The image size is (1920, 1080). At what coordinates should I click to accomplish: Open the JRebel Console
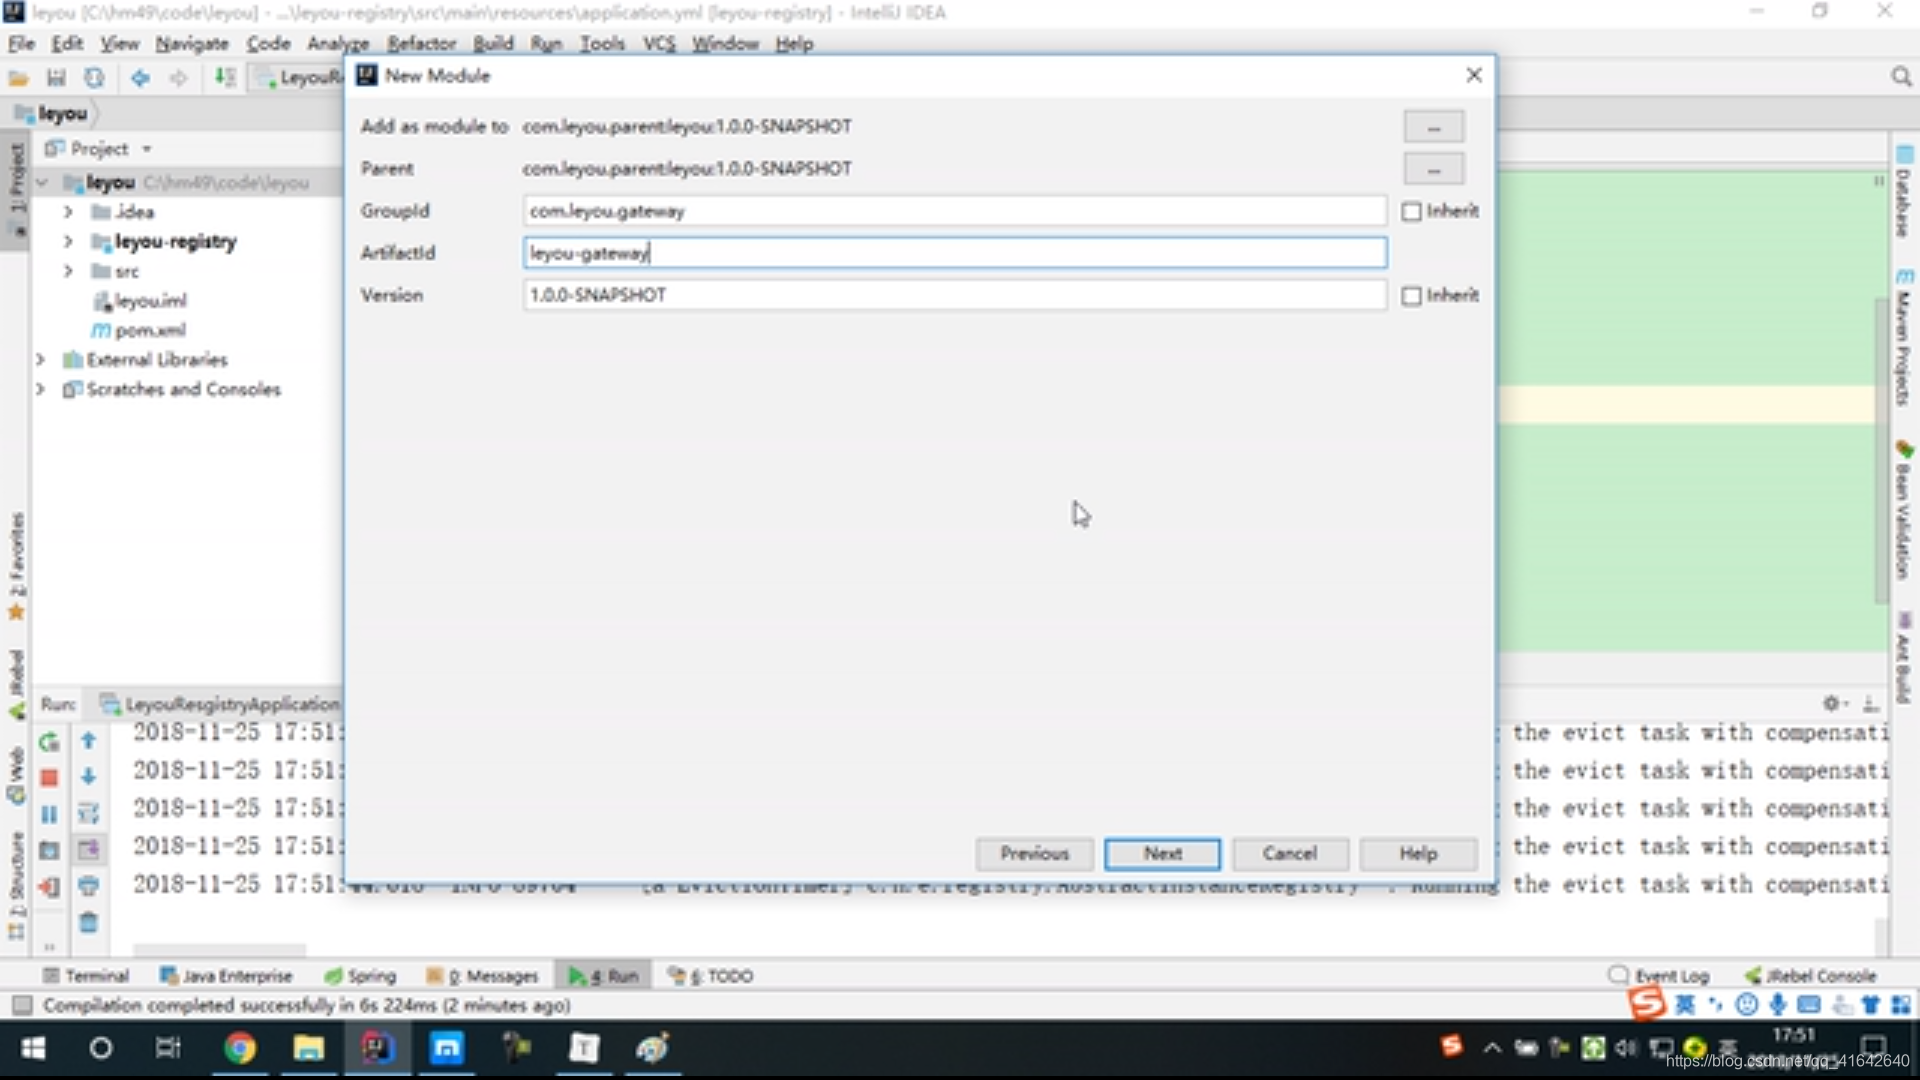tap(1810, 976)
